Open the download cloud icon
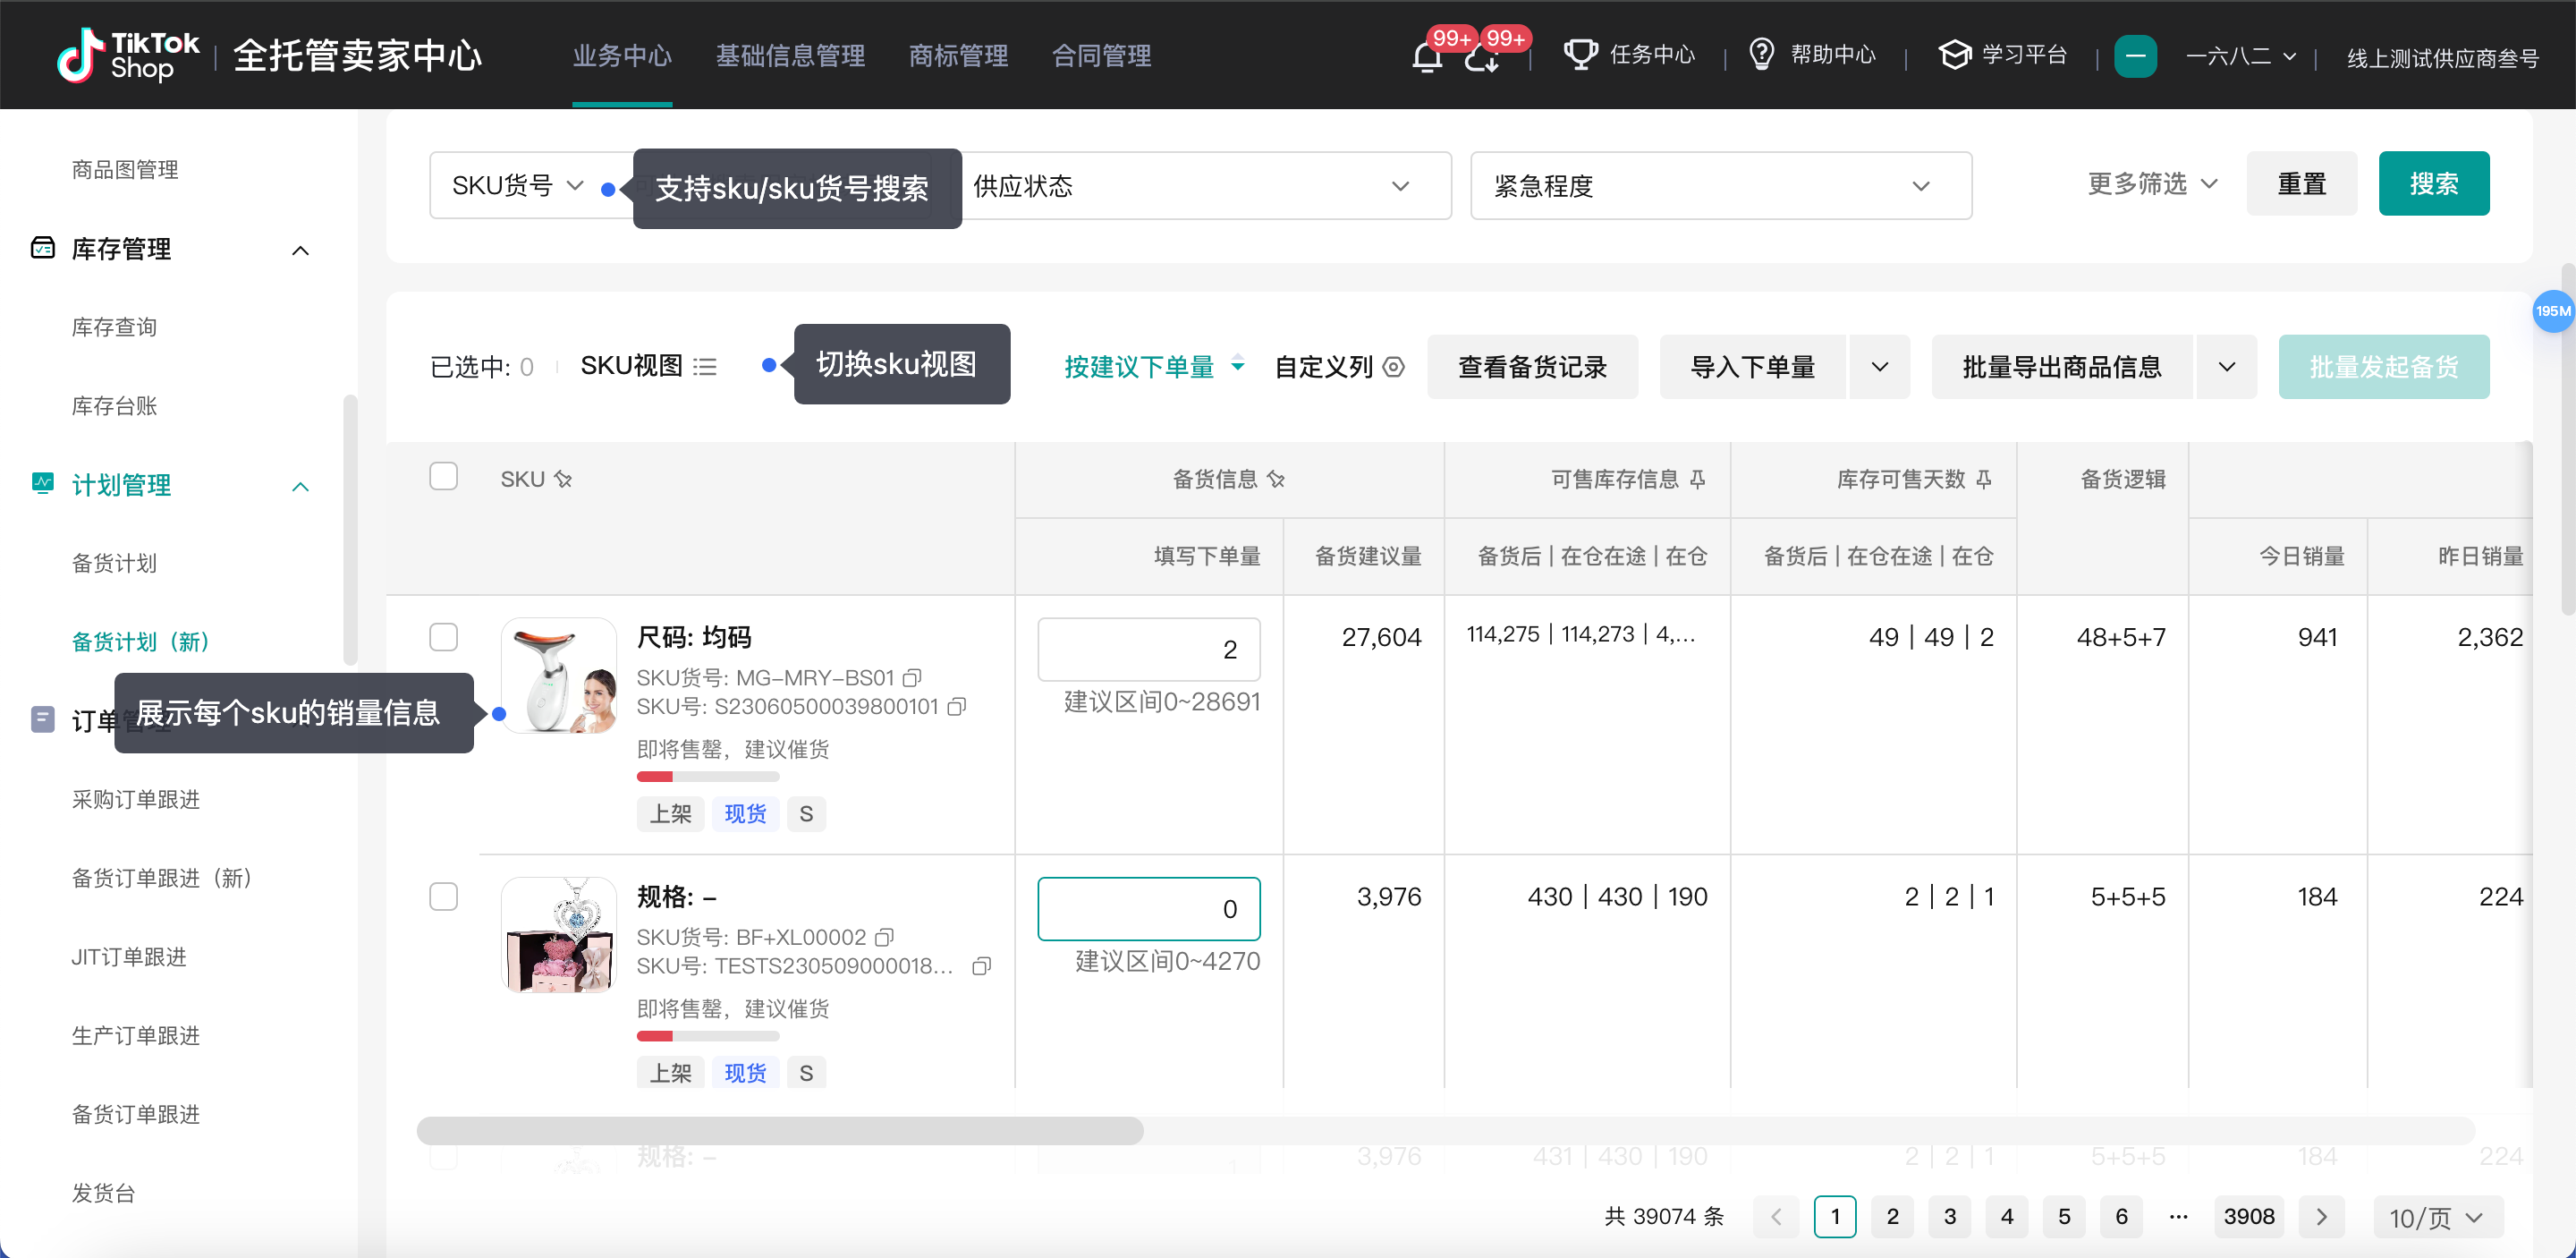 coord(1481,57)
